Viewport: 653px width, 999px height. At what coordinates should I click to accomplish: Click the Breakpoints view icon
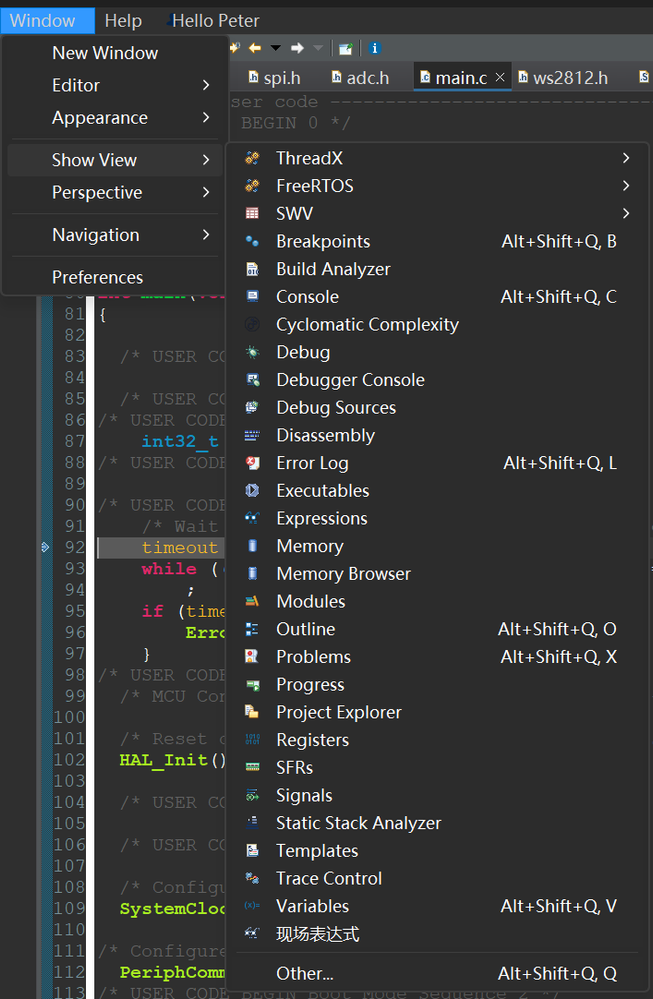click(x=253, y=241)
